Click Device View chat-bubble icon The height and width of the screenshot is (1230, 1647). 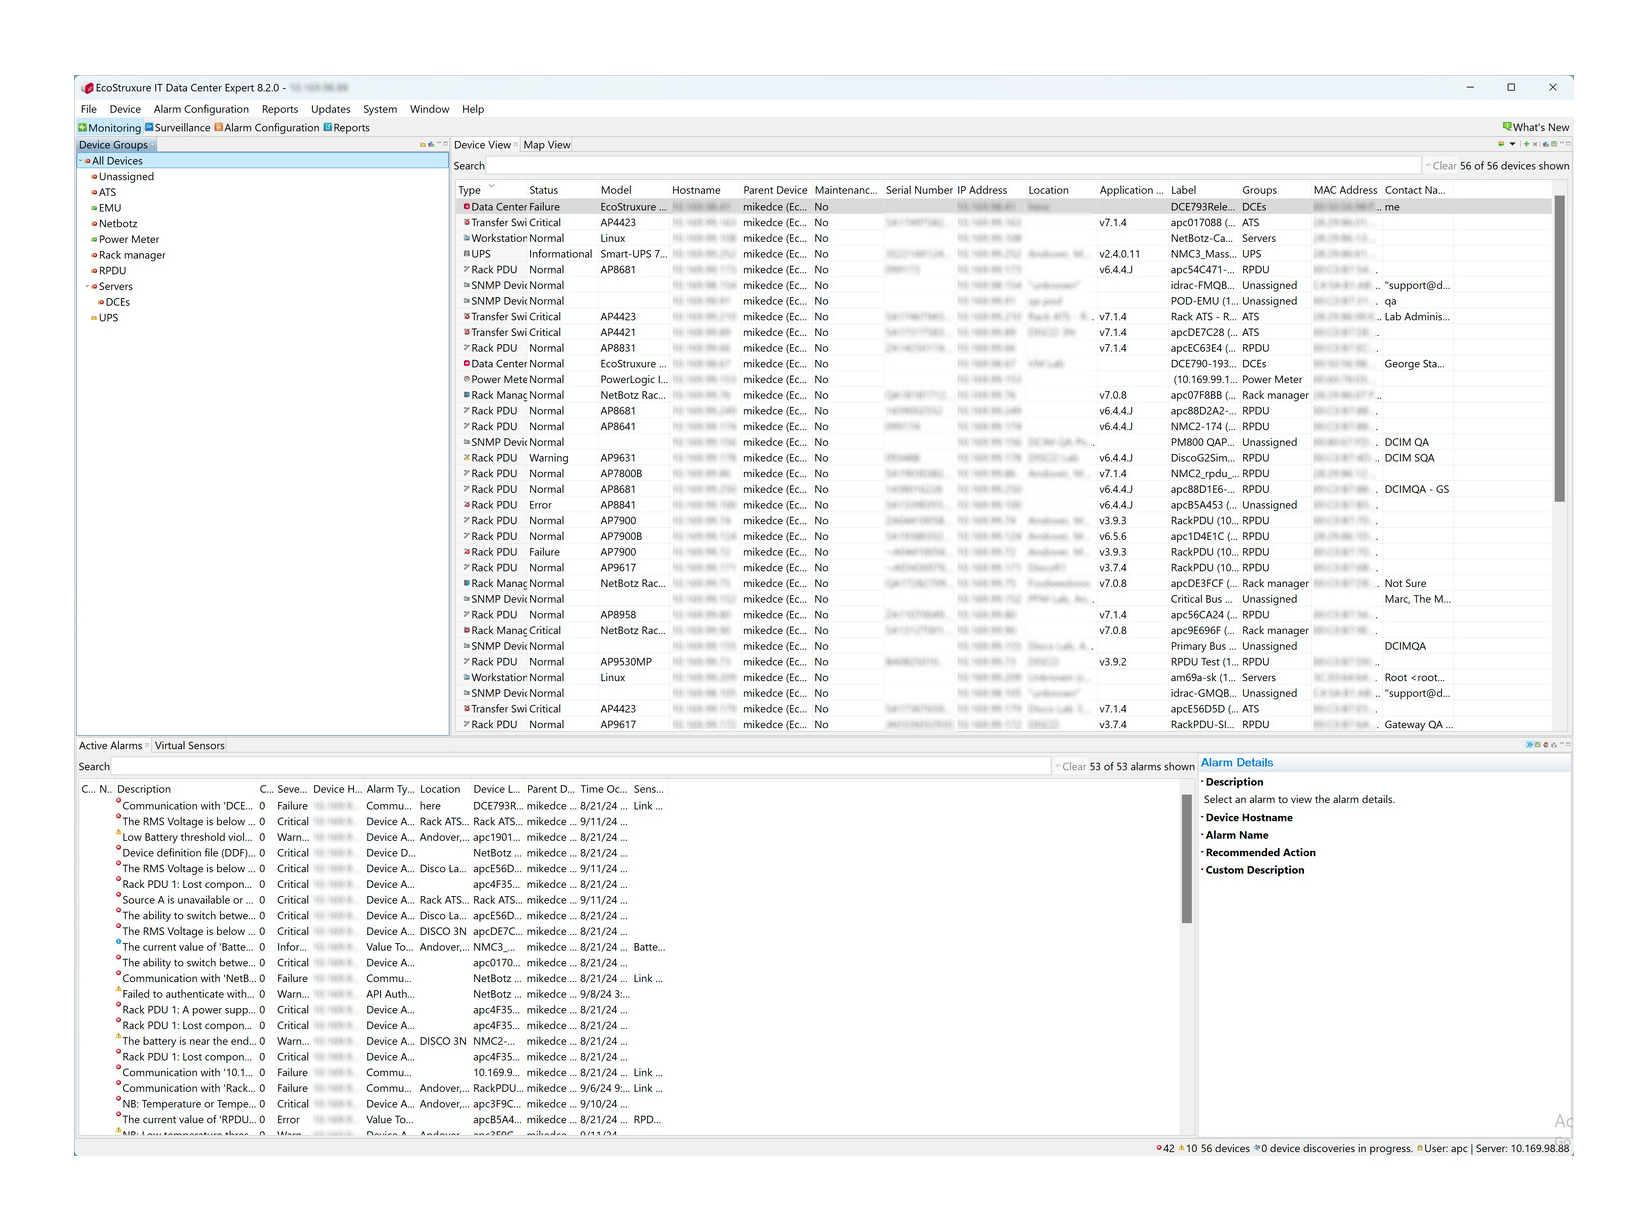[1501, 144]
